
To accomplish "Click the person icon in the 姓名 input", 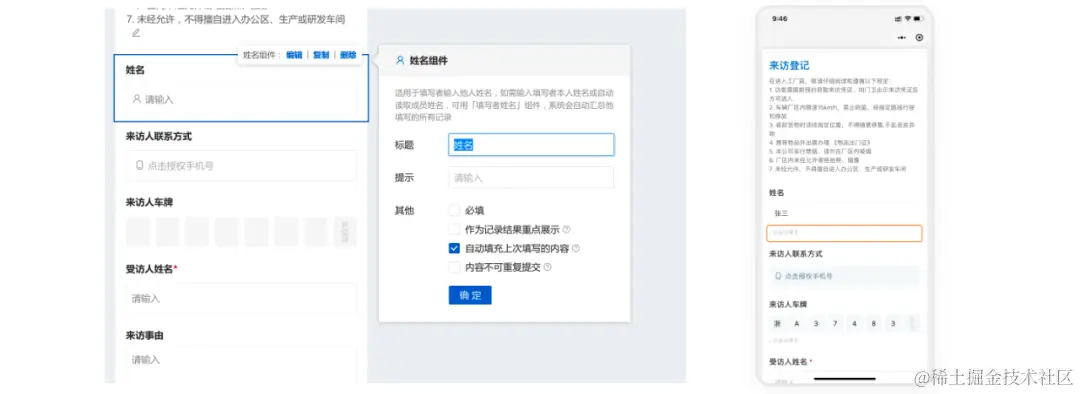I will [136, 99].
